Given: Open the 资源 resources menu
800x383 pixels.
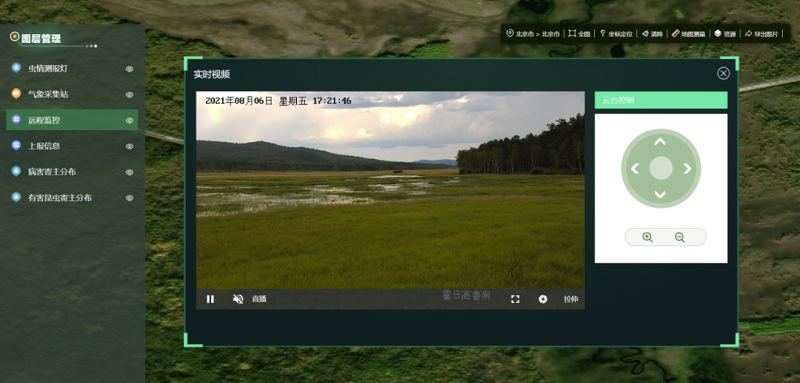Looking at the screenshot, I should coord(725,34).
